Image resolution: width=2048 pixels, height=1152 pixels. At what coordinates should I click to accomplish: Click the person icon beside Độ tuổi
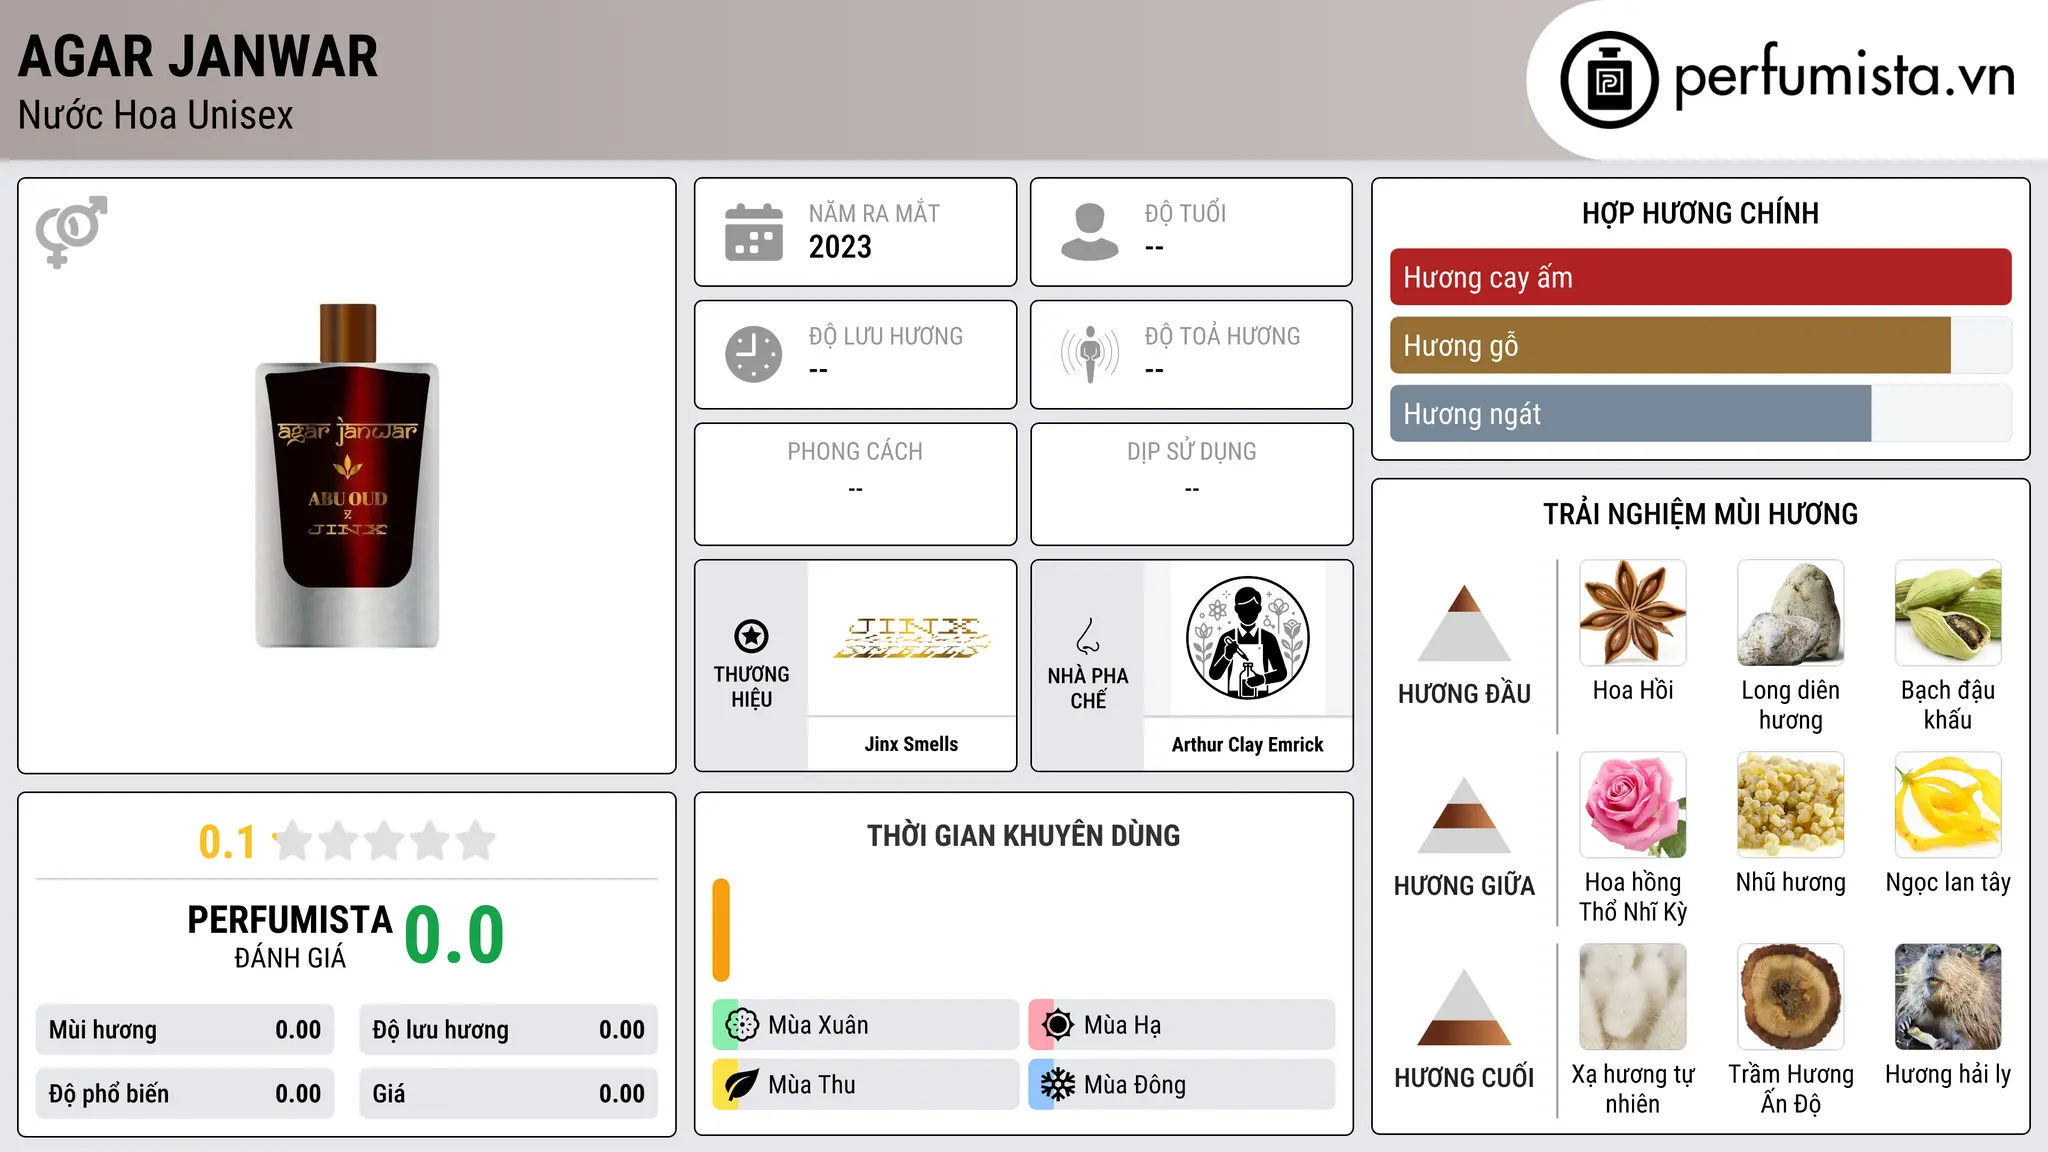point(1090,232)
